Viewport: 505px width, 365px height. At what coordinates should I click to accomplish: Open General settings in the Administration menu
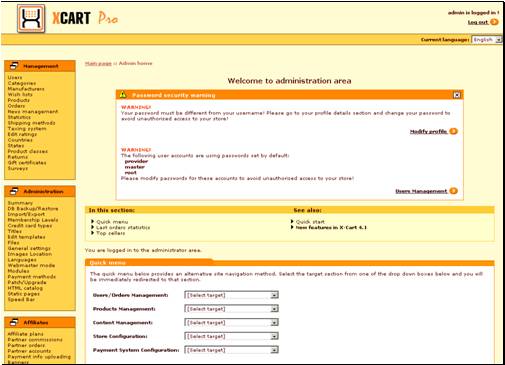tap(29, 248)
